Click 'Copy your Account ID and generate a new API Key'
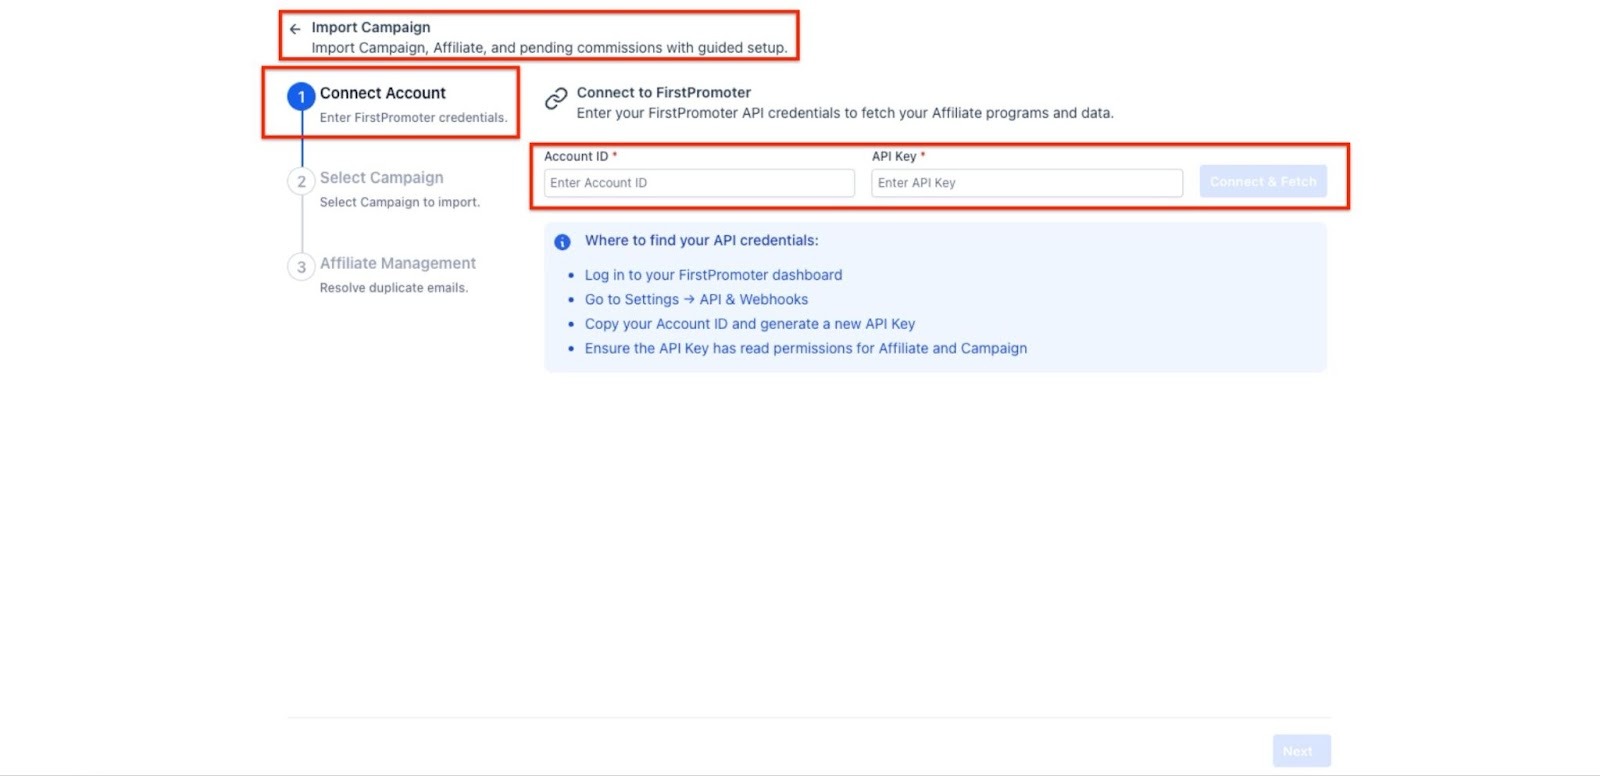This screenshot has height=776, width=1600. pyautogui.click(x=750, y=324)
